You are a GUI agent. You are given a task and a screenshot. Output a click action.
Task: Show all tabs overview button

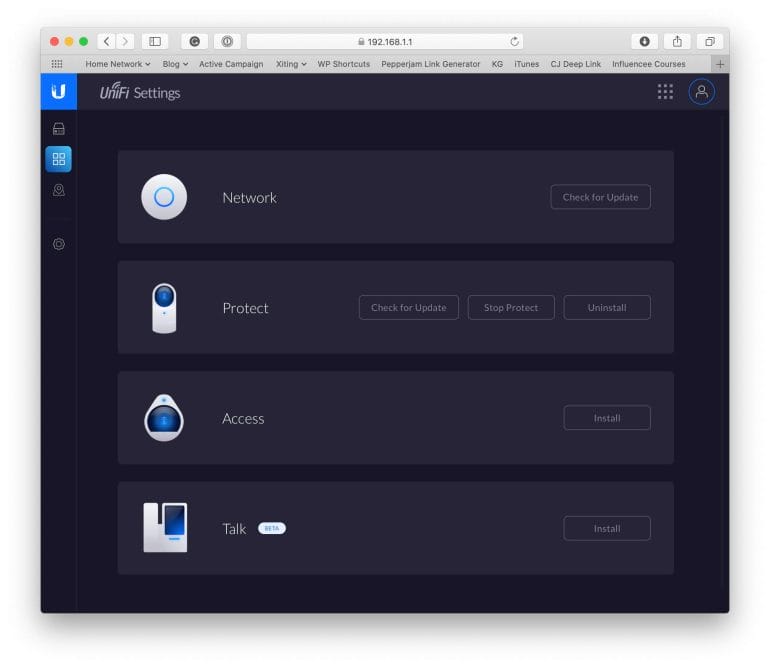pyautogui.click(x=710, y=41)
